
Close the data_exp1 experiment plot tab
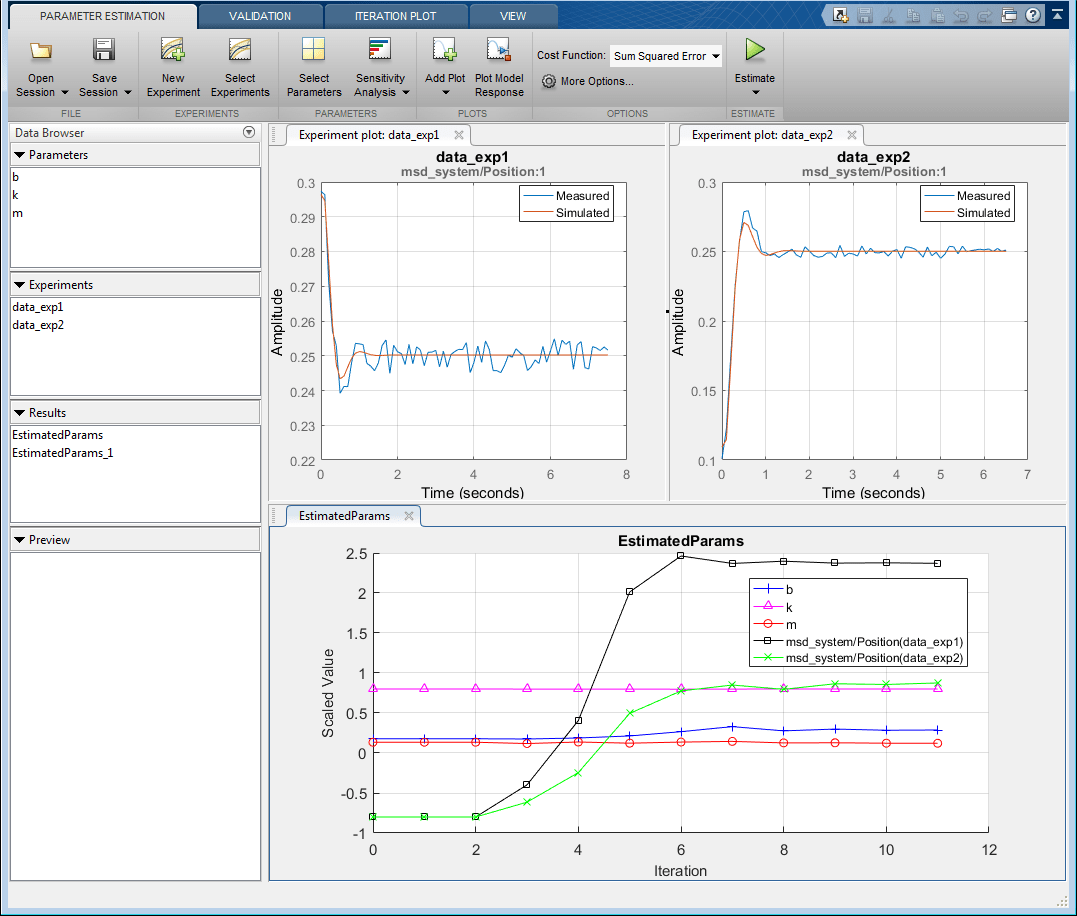(x=459, y=135)
